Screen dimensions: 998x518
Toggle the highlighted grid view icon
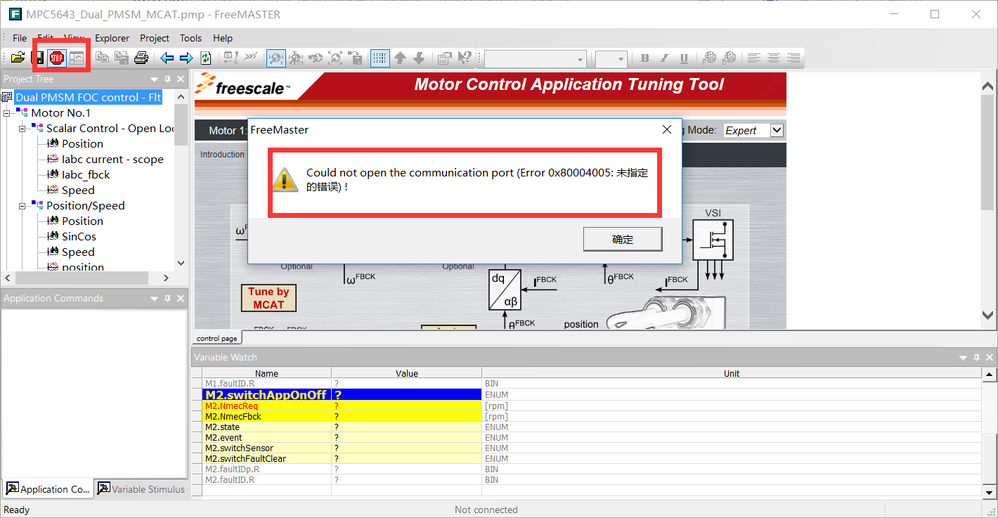tap(379, 58)
